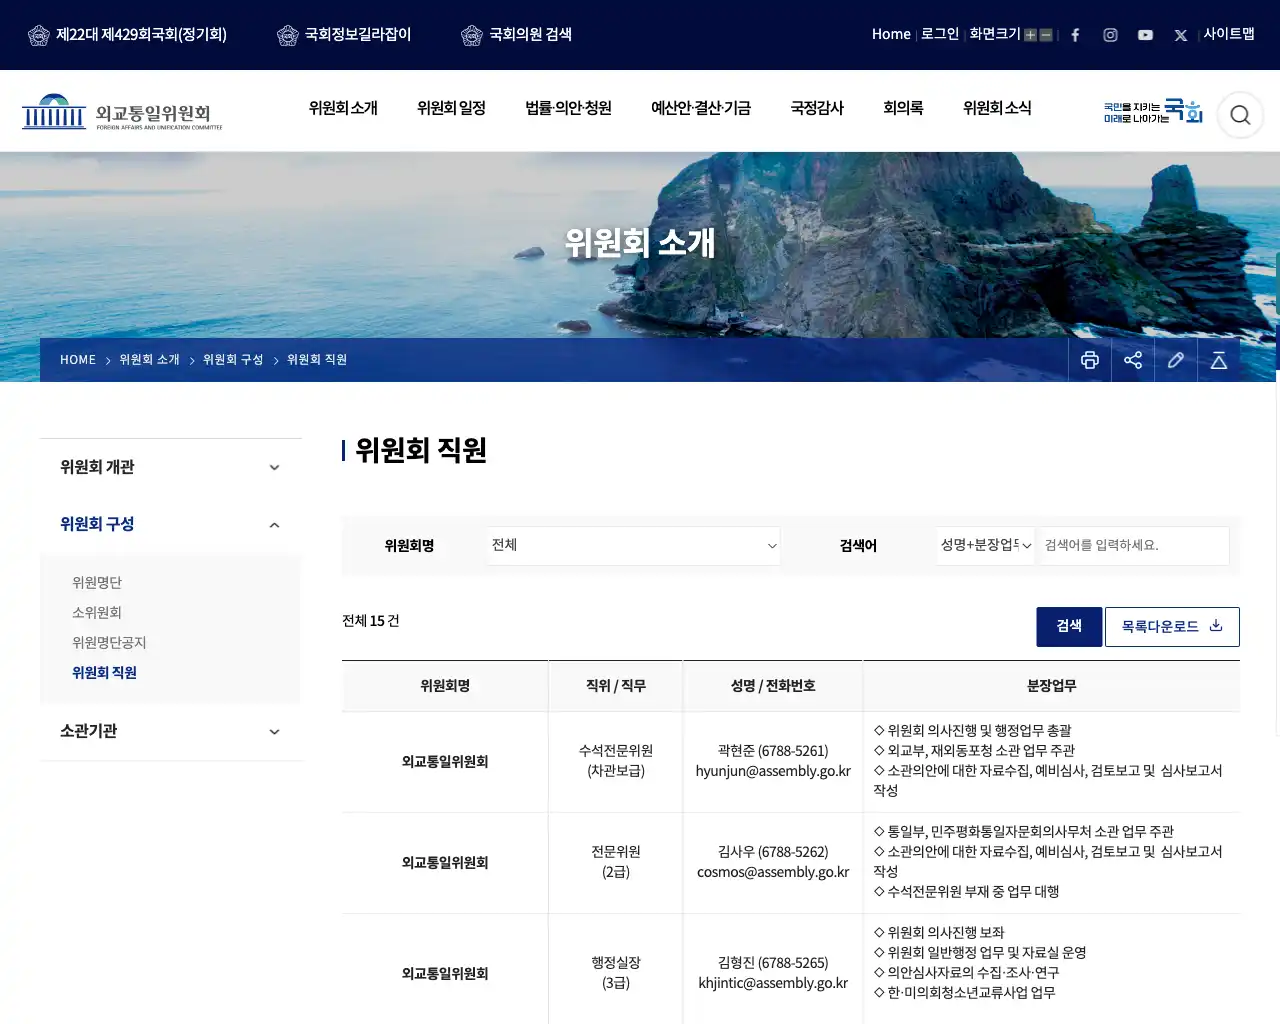Click the emblem beside 국회정보길라잡이
The width and height of the screenshot is (1280, 1024).
coord(287,35)
